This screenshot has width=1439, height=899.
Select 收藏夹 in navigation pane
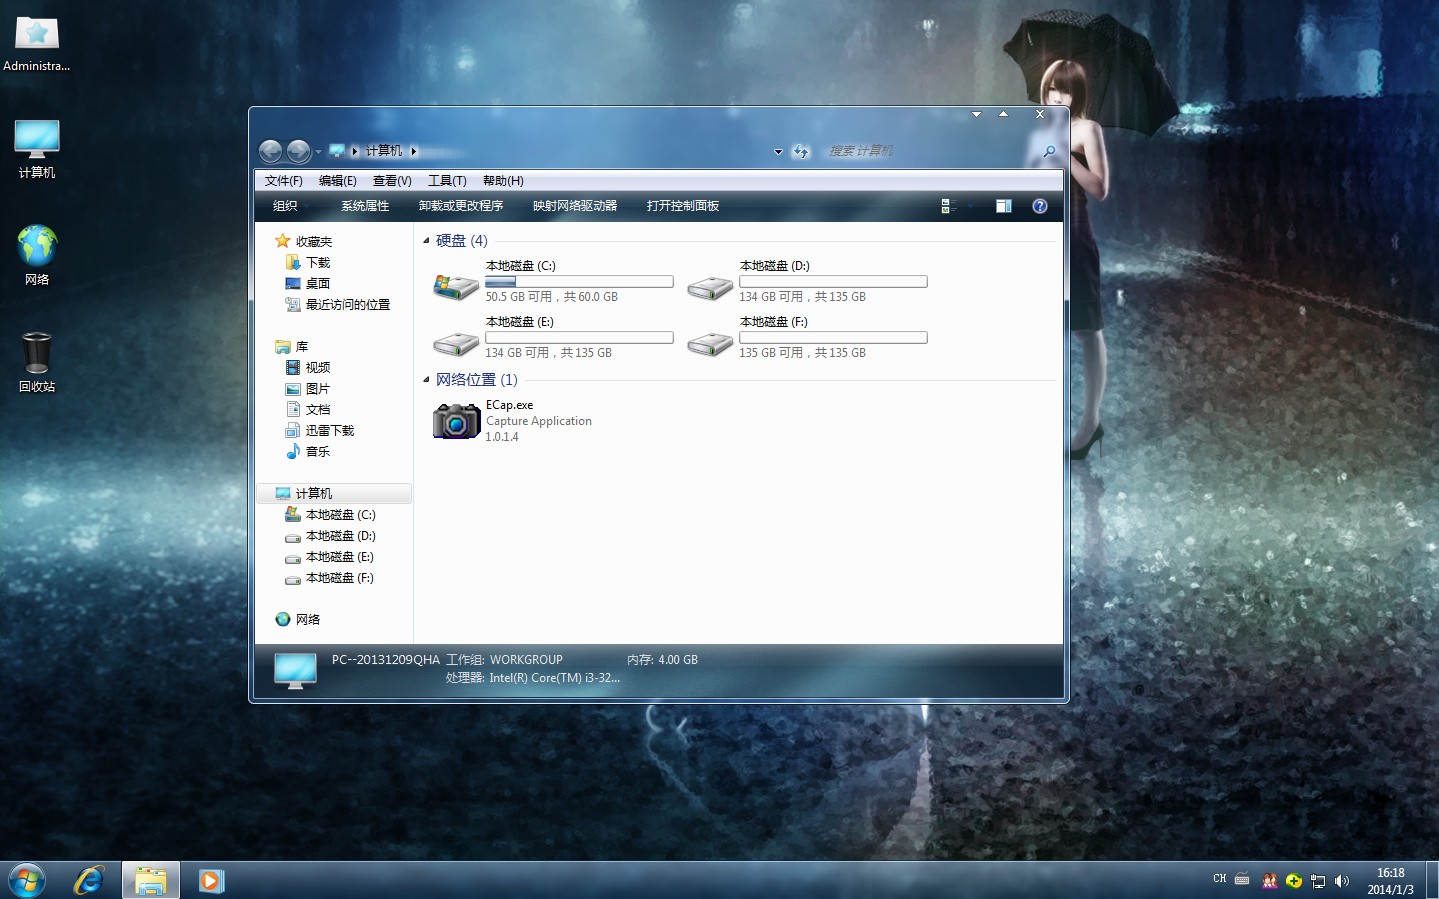tap(303, 241)
